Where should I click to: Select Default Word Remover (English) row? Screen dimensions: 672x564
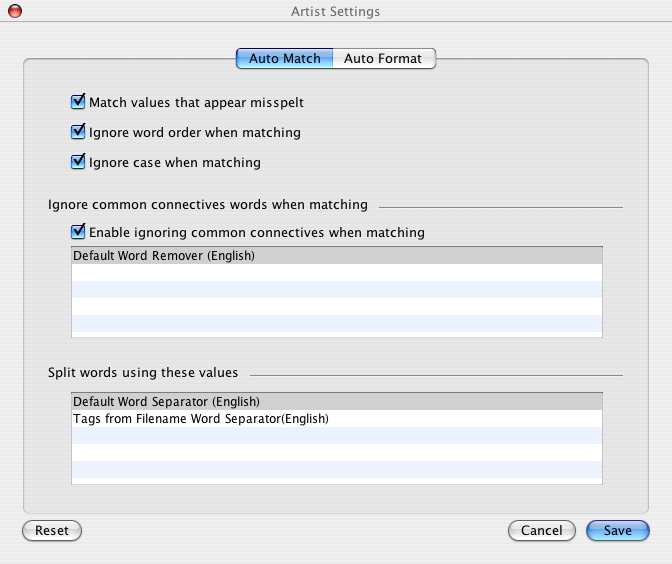337,255
